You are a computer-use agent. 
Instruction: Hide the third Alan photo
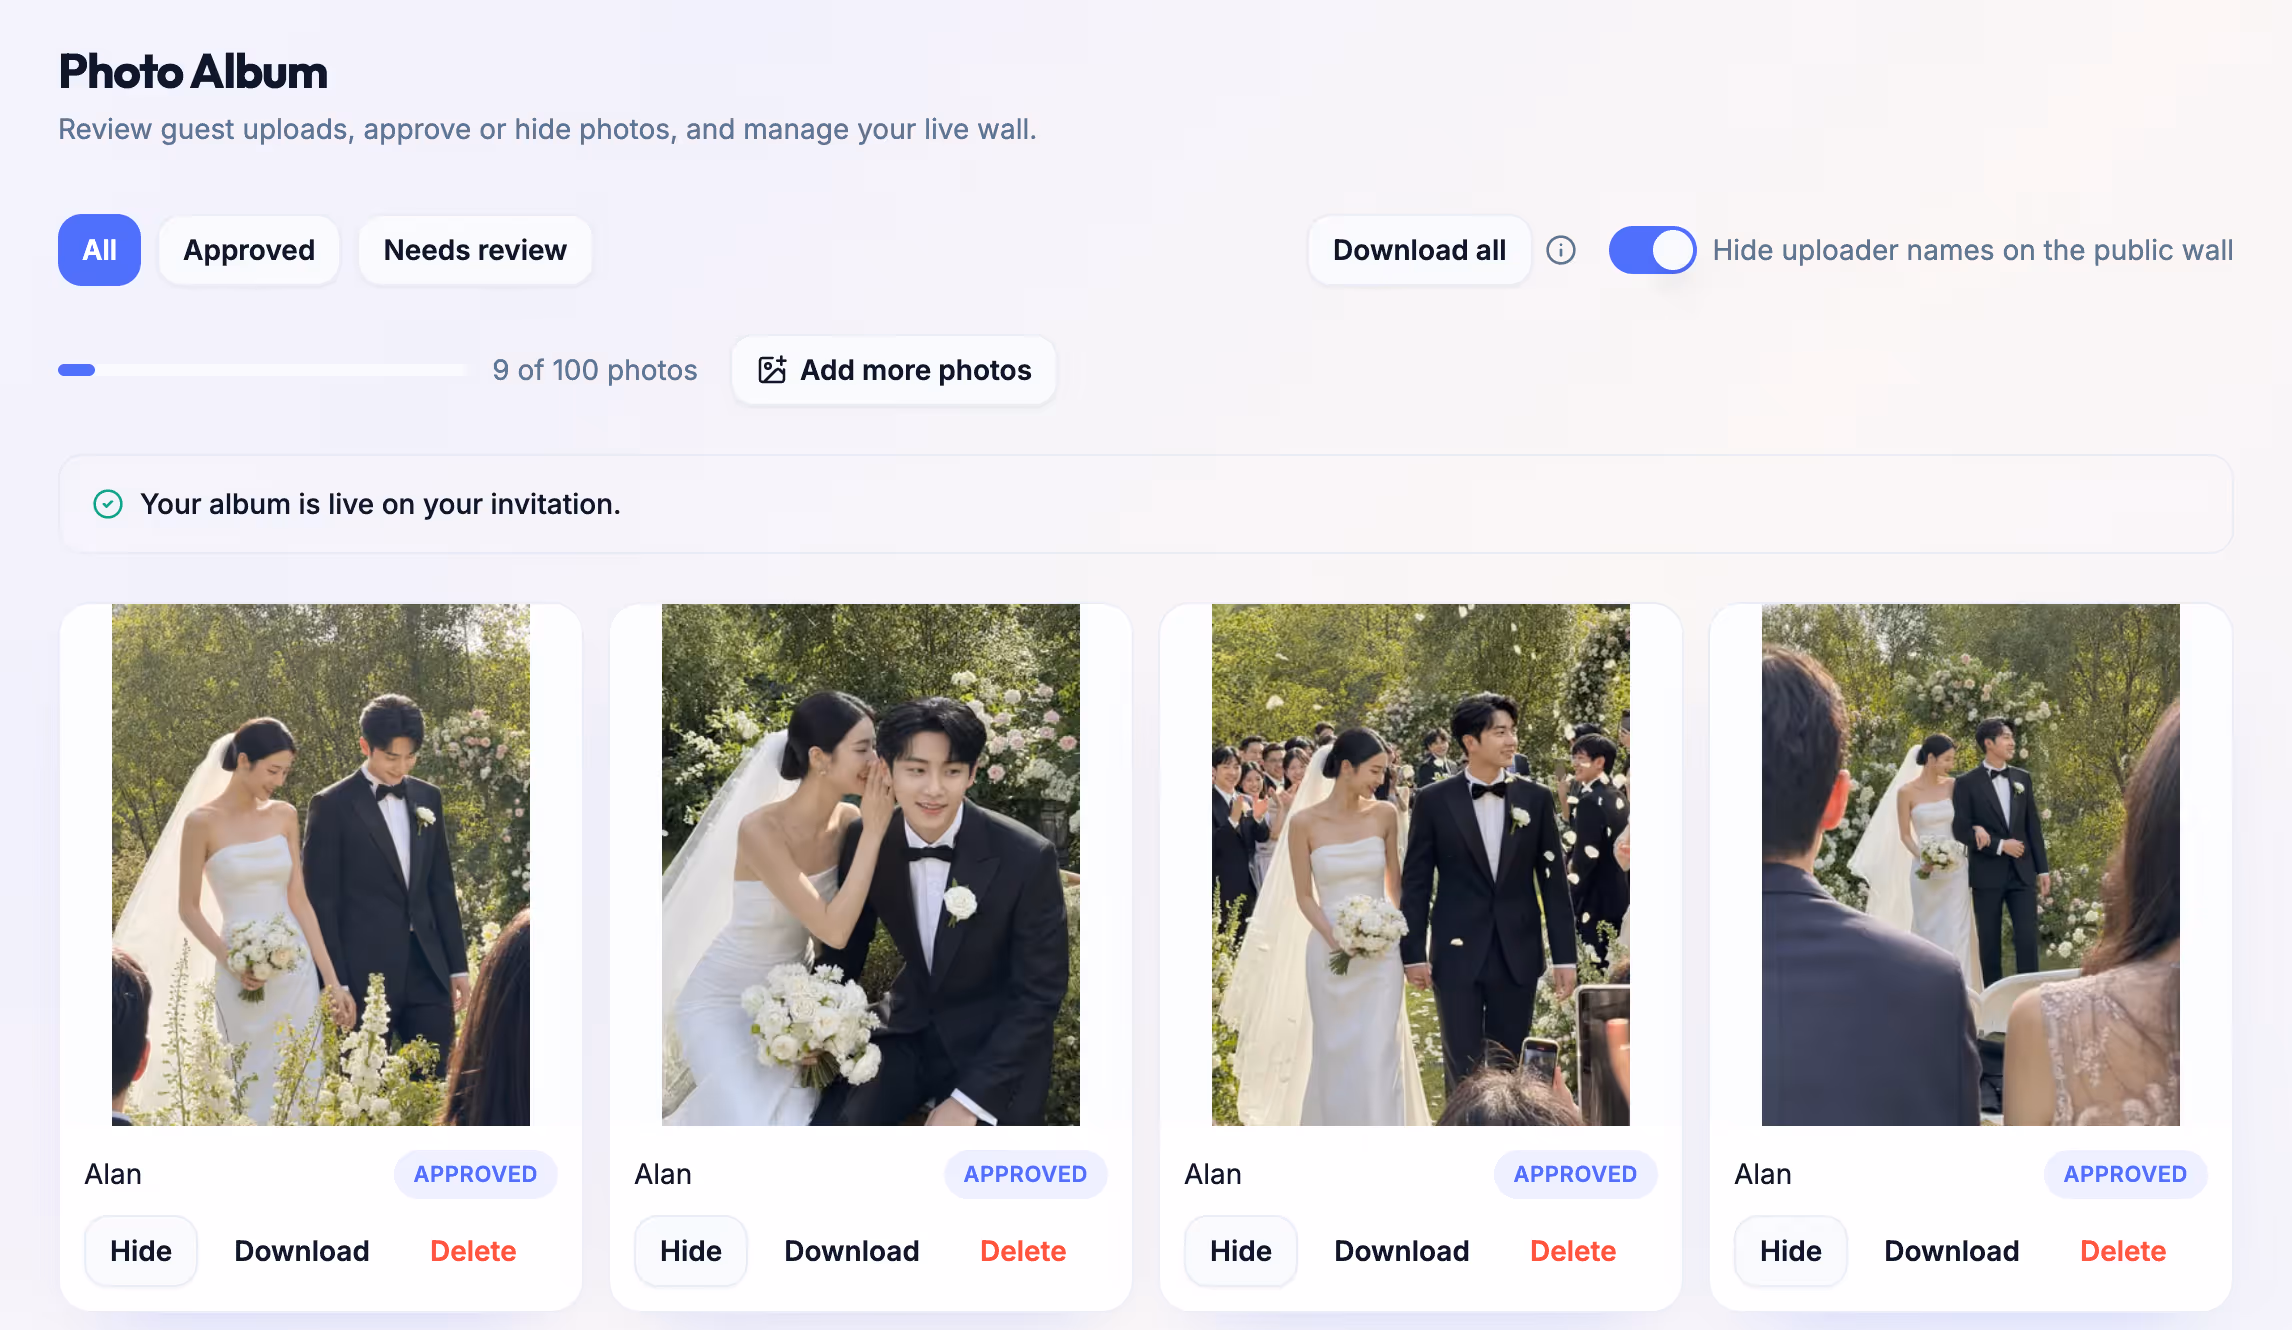1241,1251
